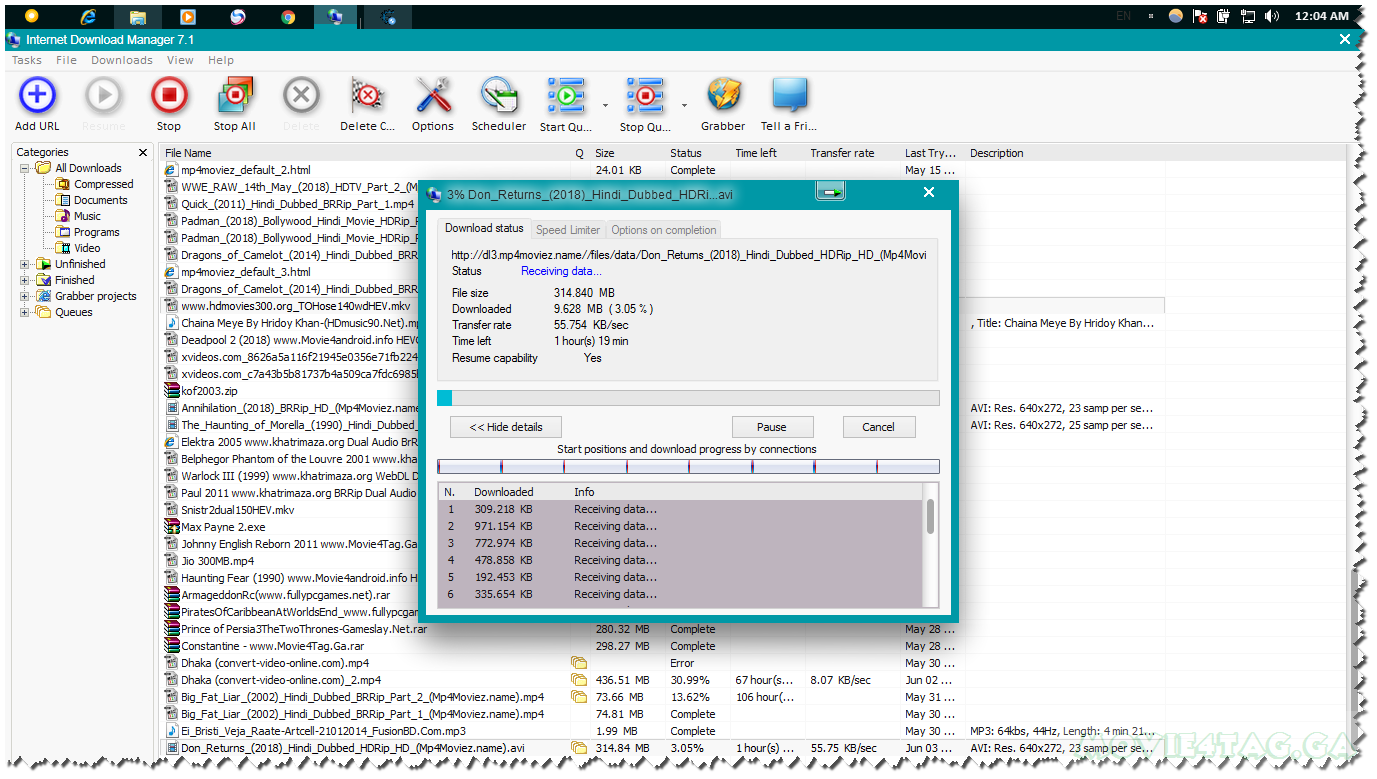The height and width of the screenshot is (779, 1377).
Task: Switch to the Options on completion tab
Action: (x=664, y=230)
